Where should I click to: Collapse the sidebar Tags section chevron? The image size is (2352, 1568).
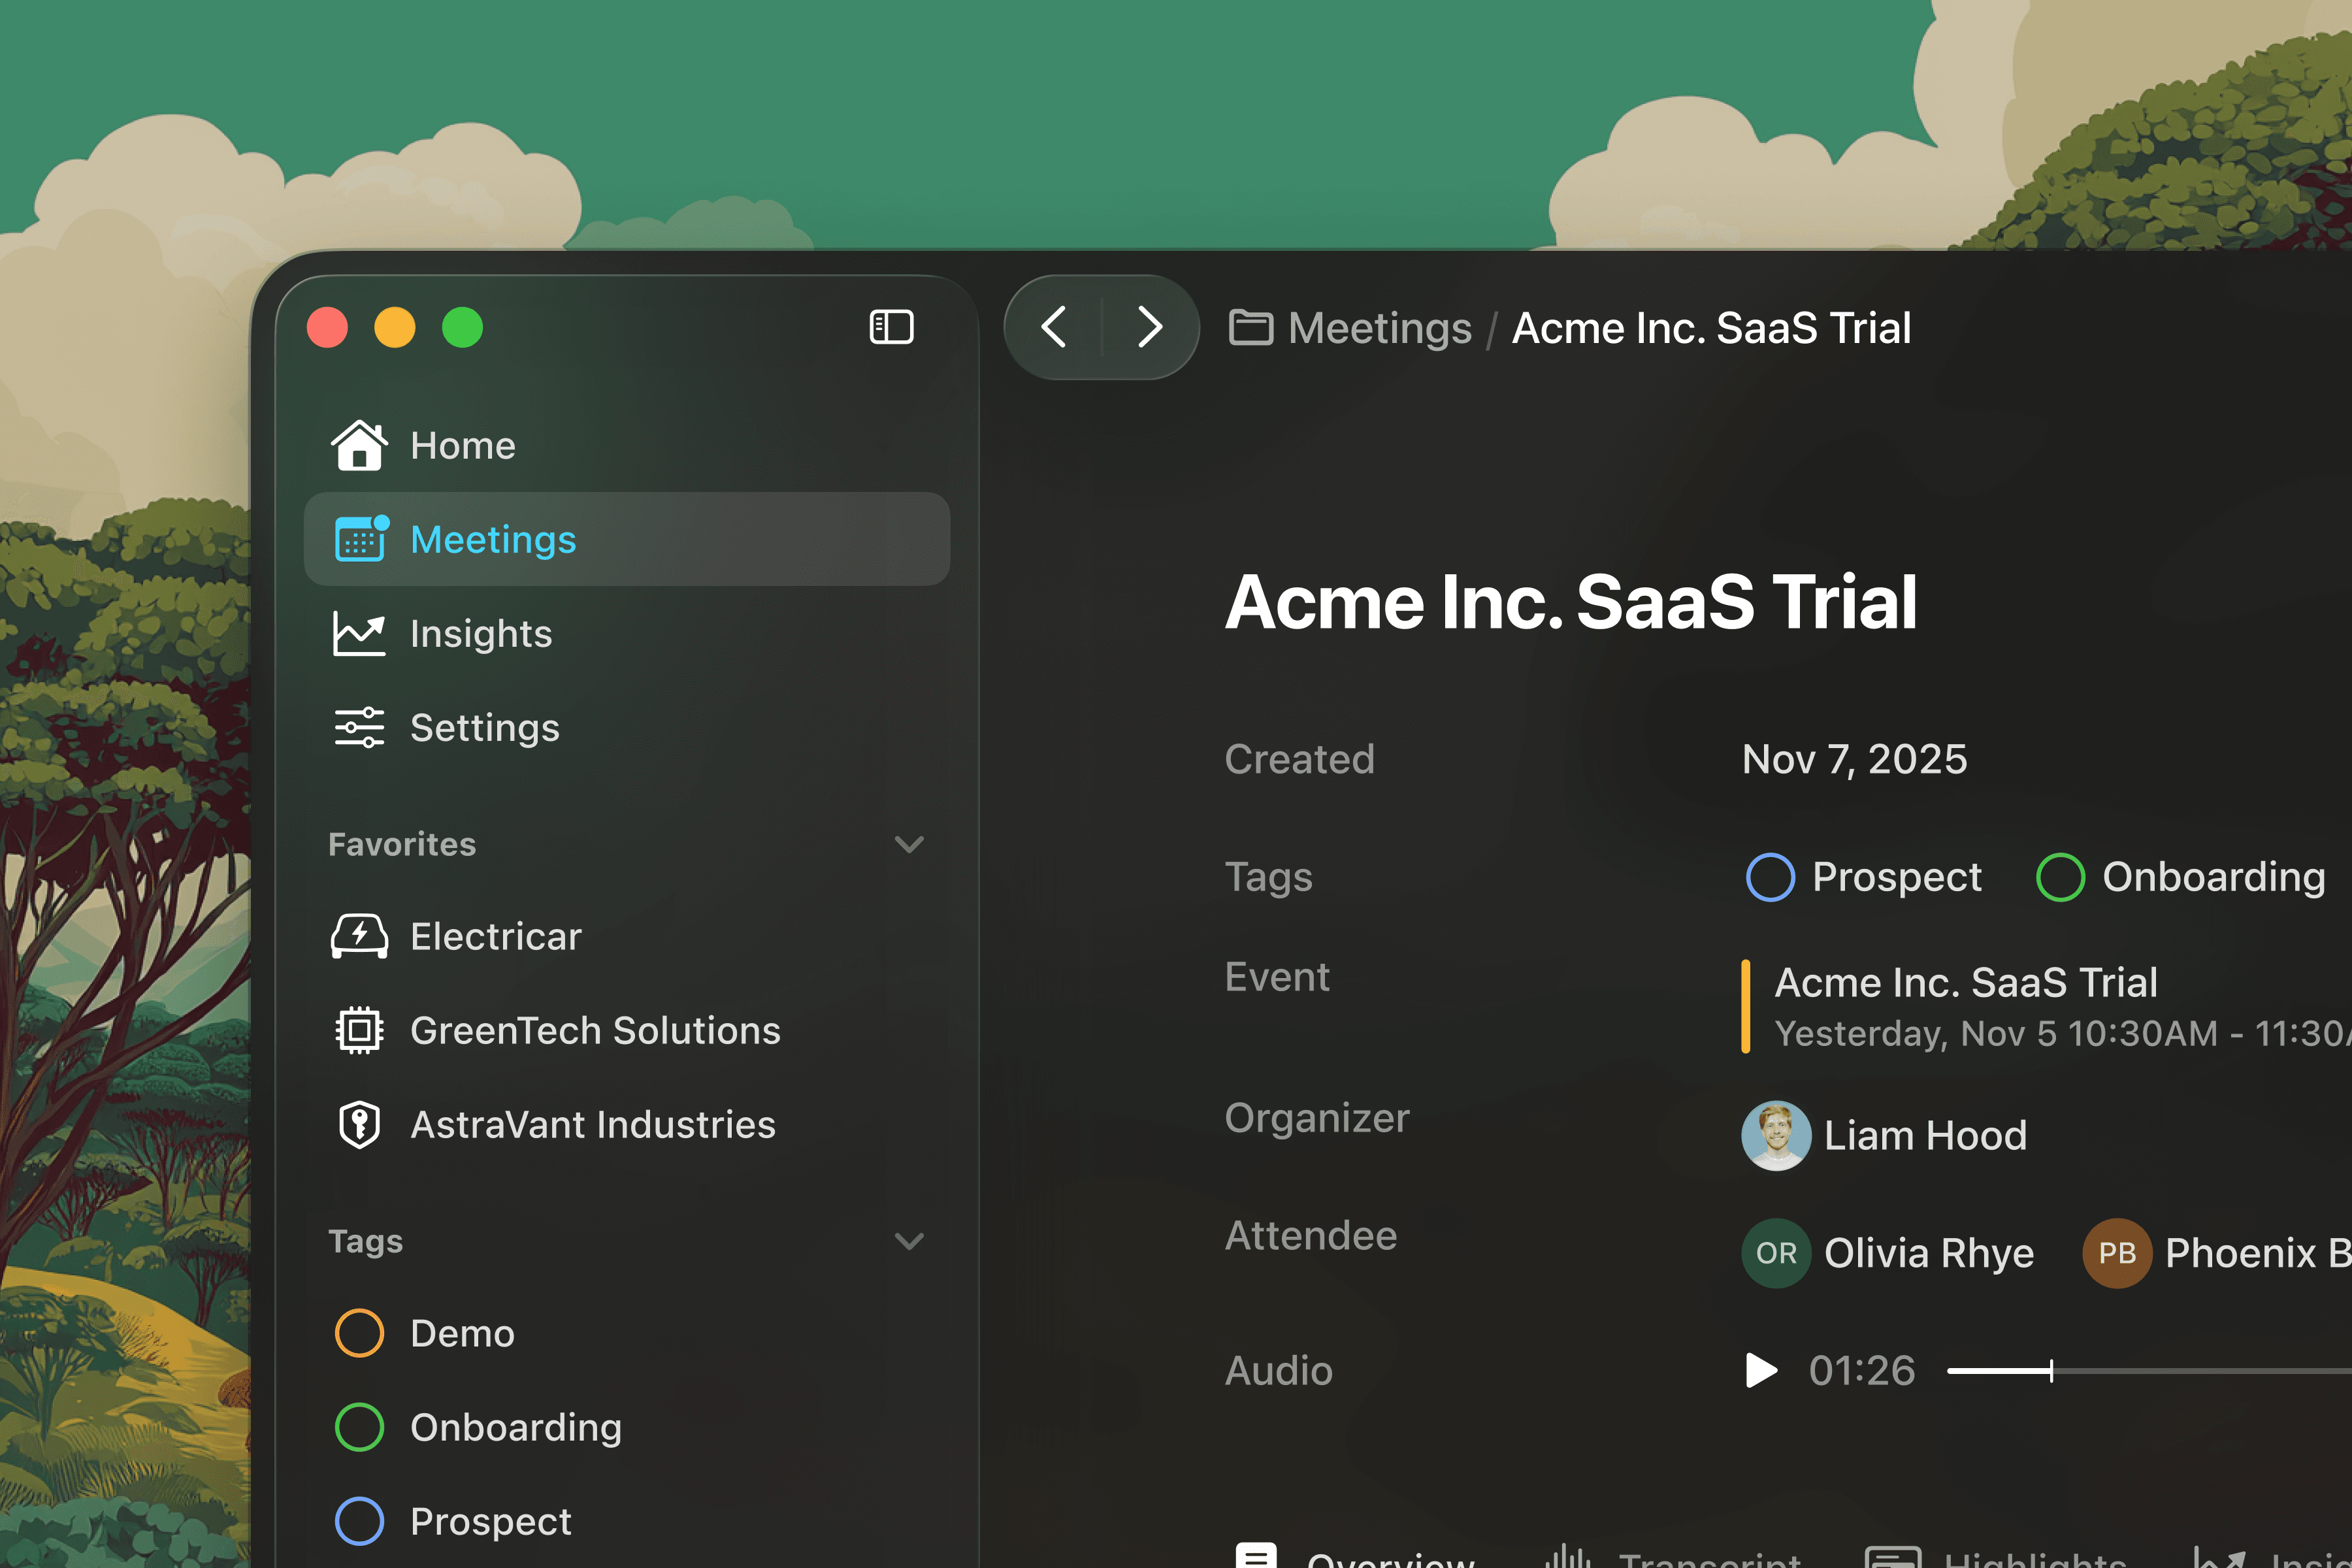click(x=908, y=1241)
